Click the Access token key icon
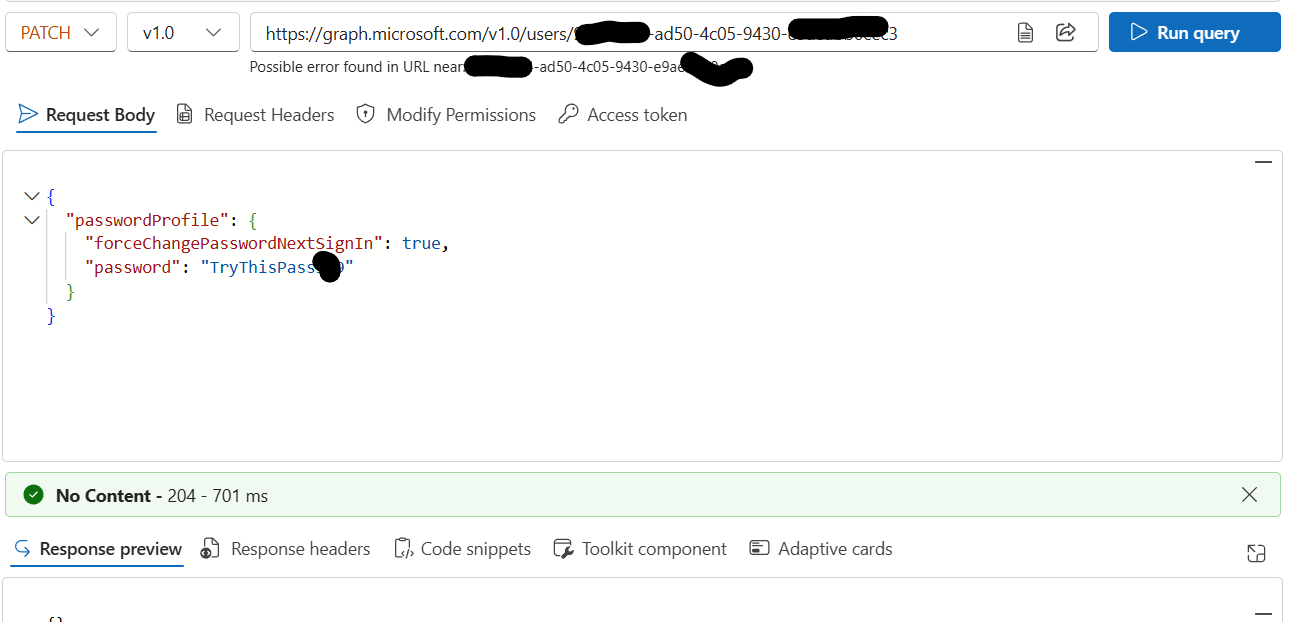This screenshot has height=622, width=1297. click(568, 114)
